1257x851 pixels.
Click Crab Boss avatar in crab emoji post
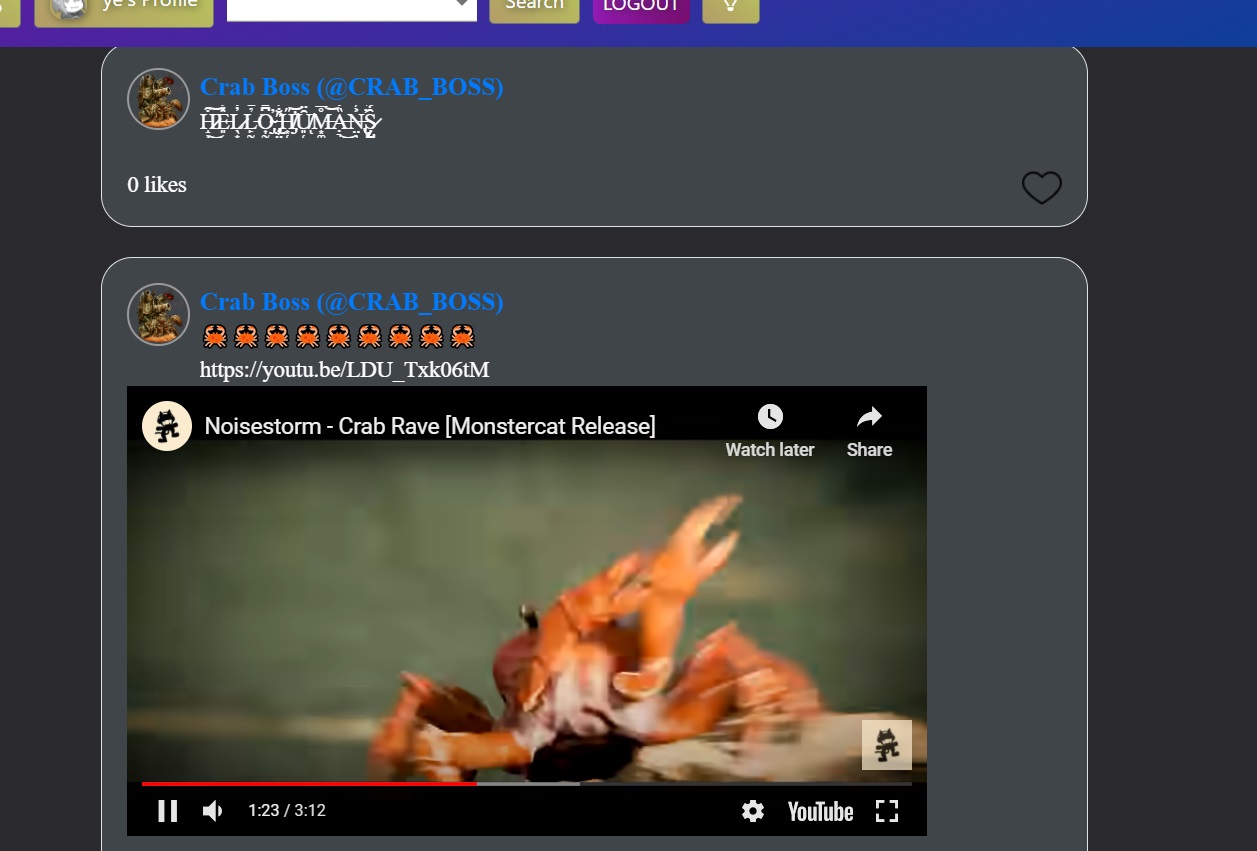[x=159, y=314]
